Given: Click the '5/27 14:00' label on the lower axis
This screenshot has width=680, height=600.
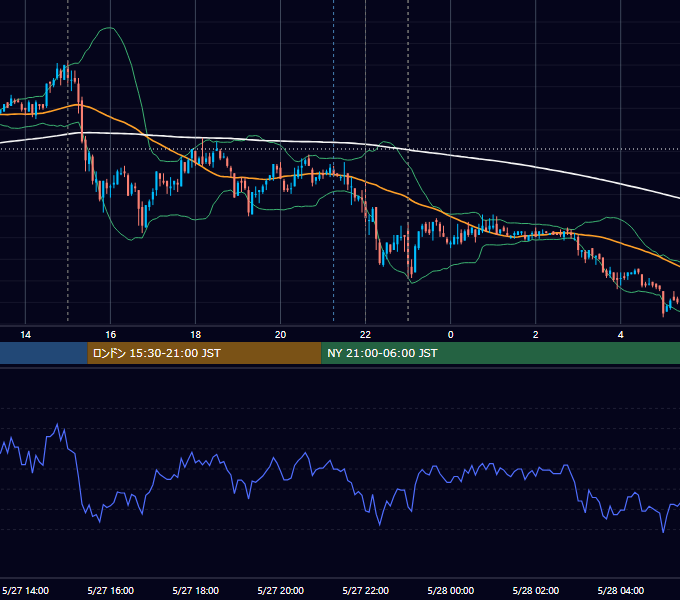Looking at the screenshot, I should pyautogui.click(x=26, y=590).
